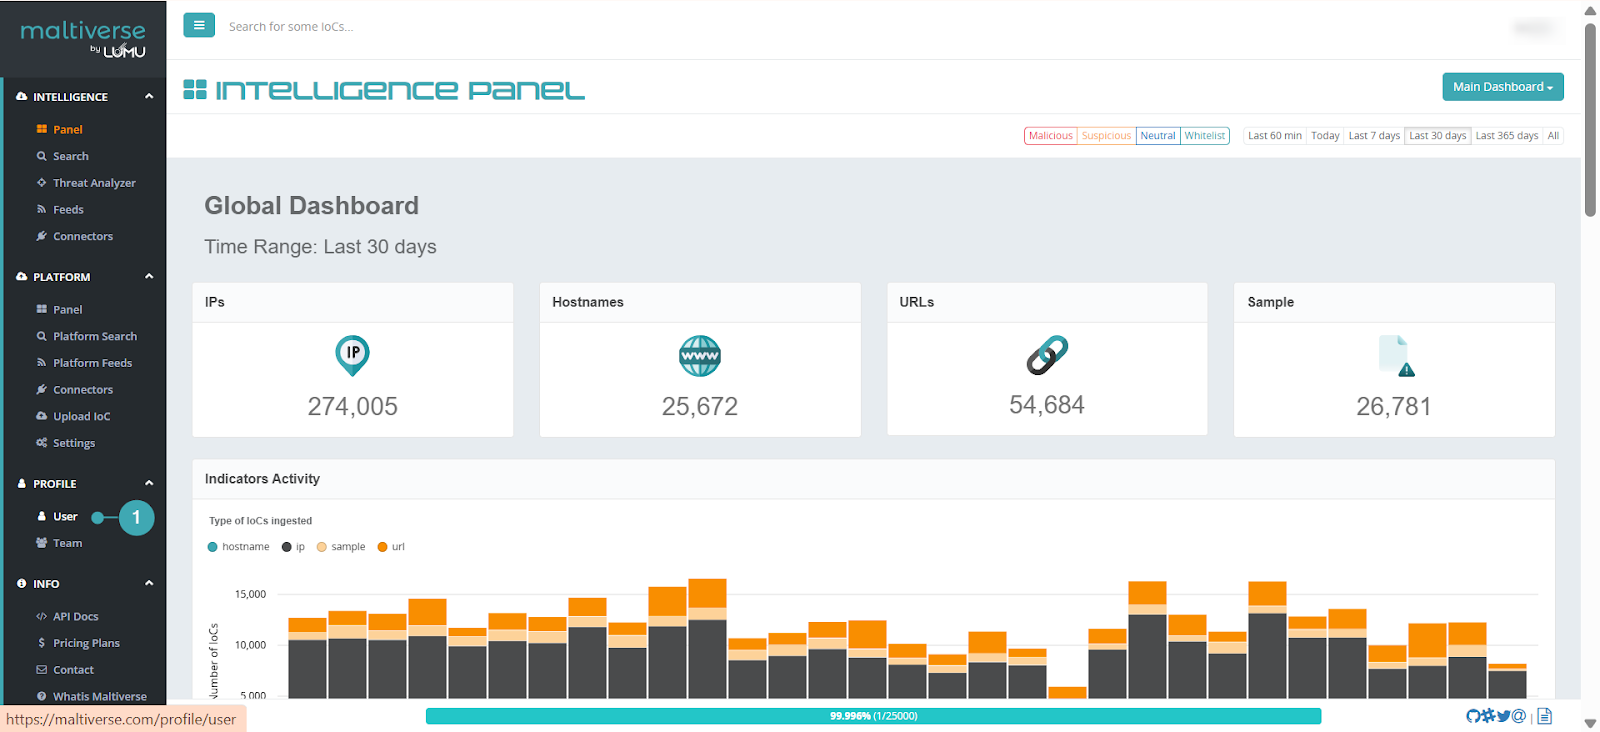Open the Pricing Plans link
Screen dimensions: 1600x732
click(x=86, y=644)
